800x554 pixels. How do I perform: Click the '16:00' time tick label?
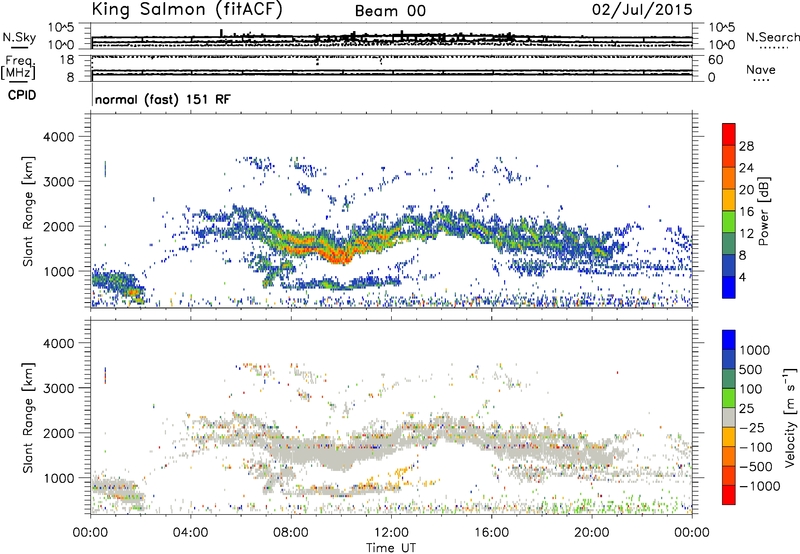(491, 533)
